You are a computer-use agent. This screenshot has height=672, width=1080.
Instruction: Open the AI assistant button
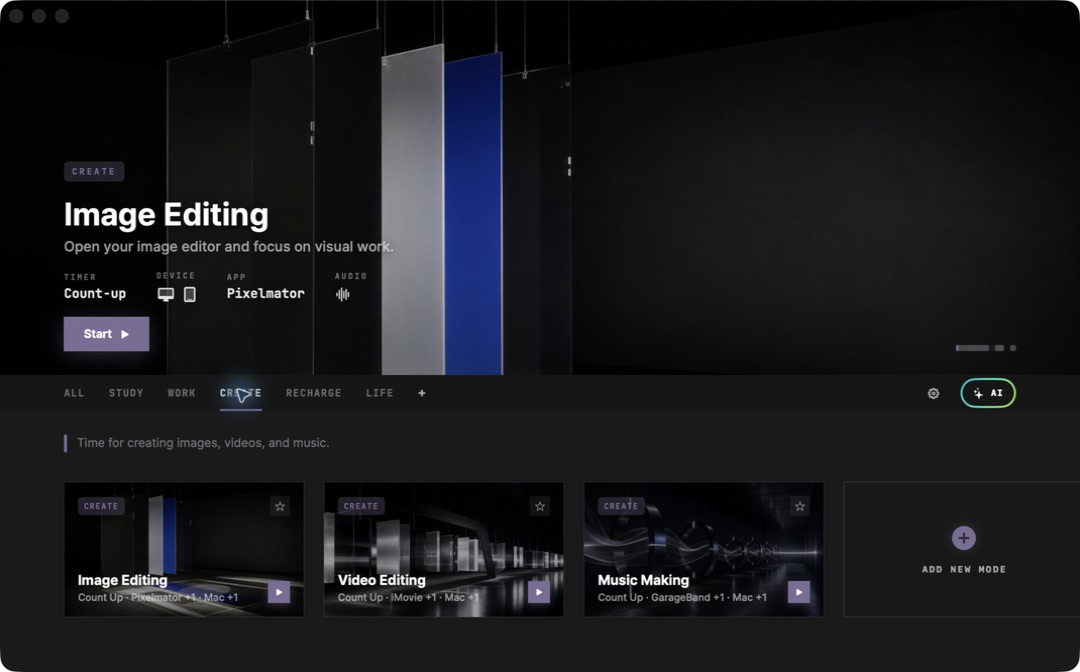988,393
